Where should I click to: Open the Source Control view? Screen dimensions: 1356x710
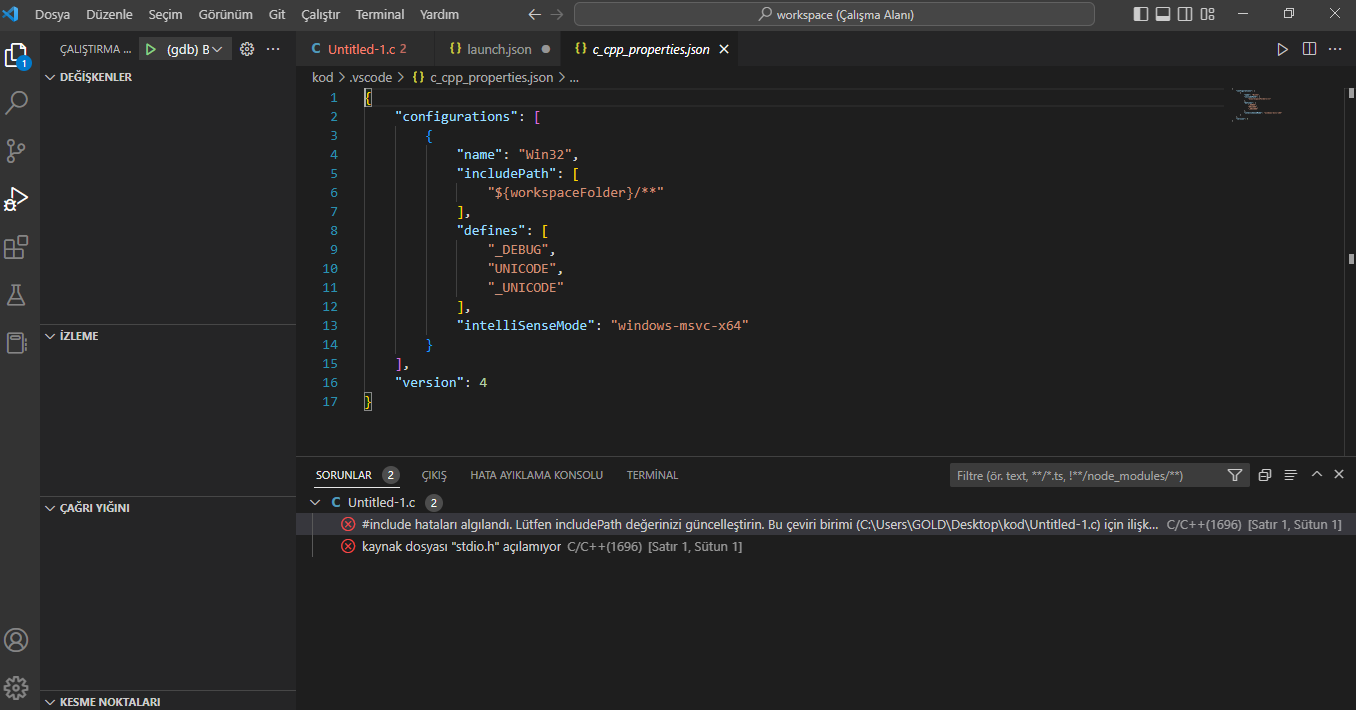(17, 150)
